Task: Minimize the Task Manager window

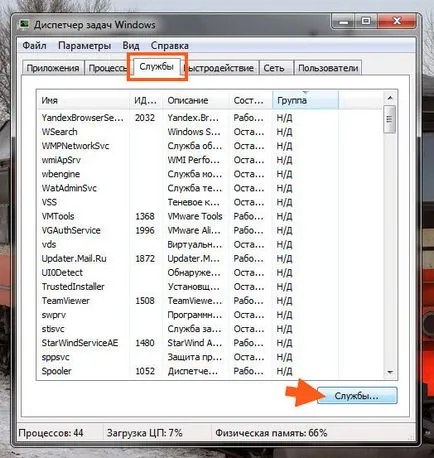Action: click(344, 22)
